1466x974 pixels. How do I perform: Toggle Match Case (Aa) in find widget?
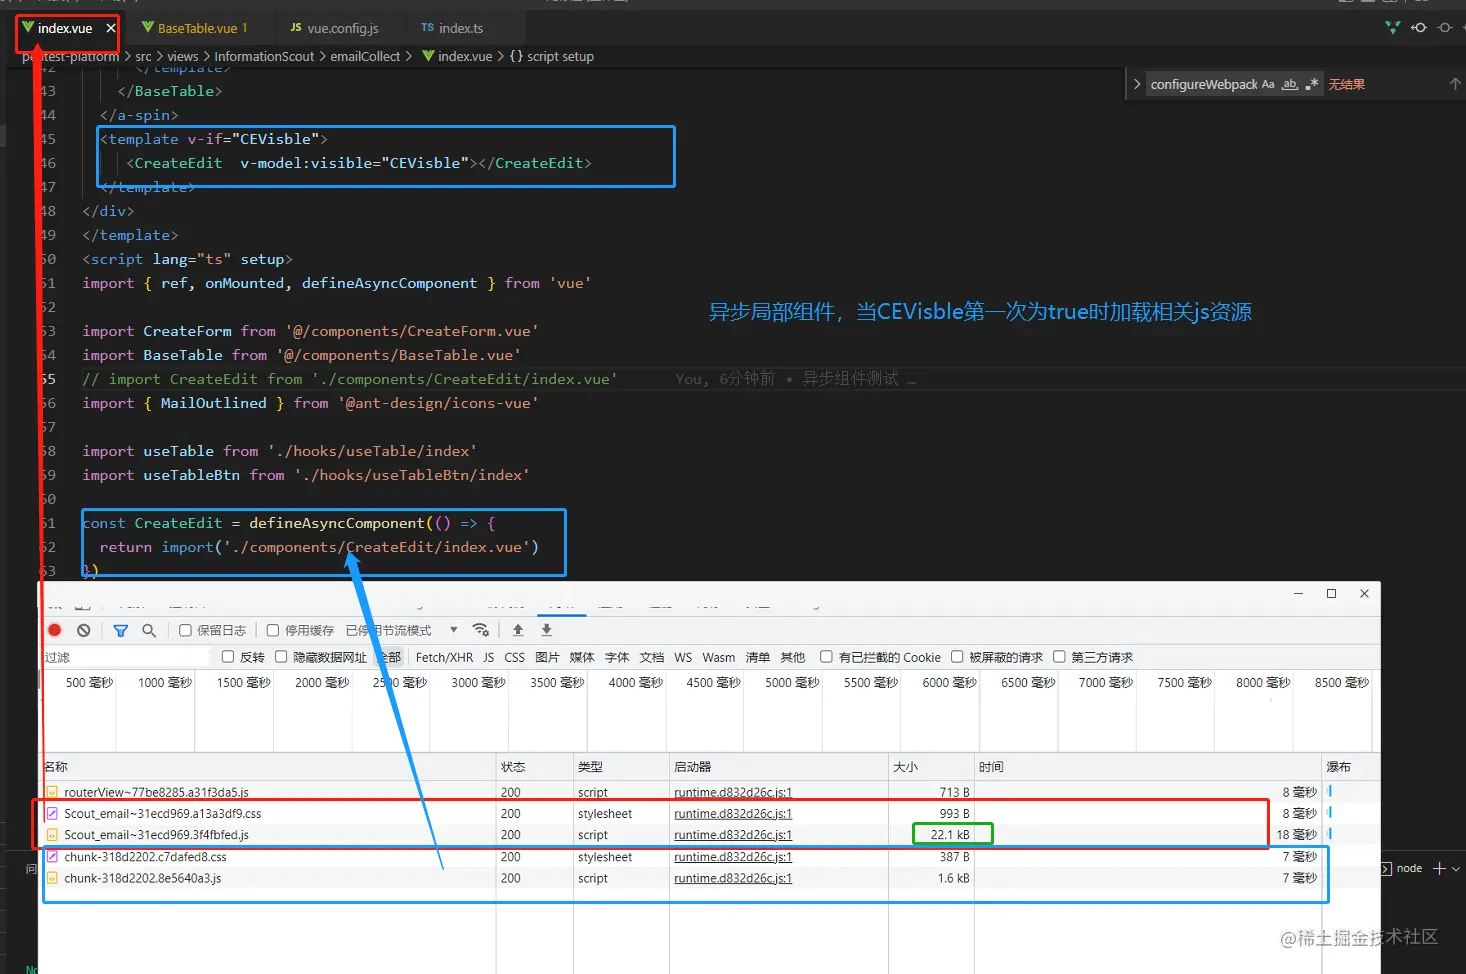[1268, 84]
